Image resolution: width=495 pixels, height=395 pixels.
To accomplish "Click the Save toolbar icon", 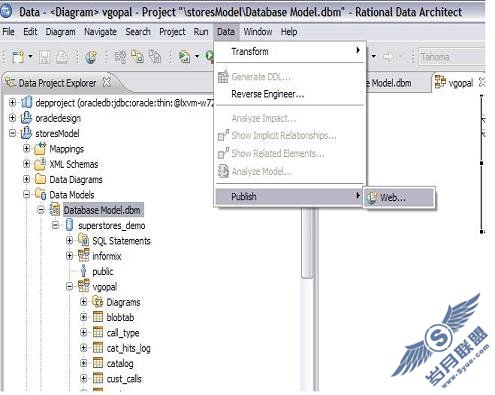I will (x=44, y=57).
